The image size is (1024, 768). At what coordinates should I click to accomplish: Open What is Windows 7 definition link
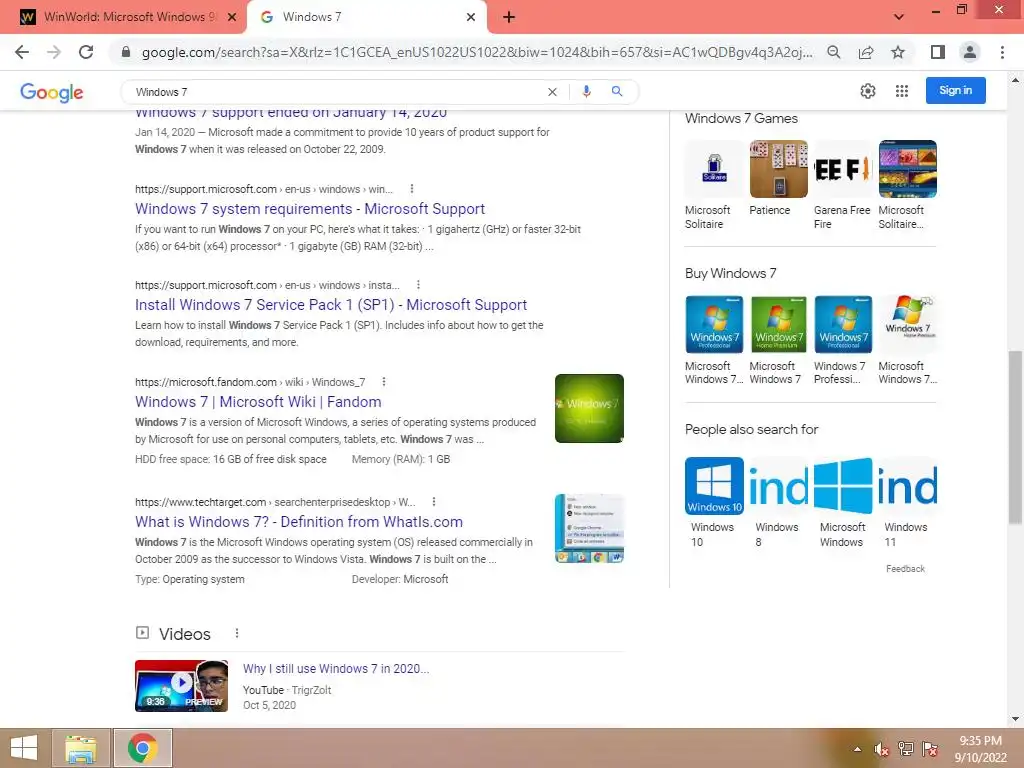coord(298,522)
